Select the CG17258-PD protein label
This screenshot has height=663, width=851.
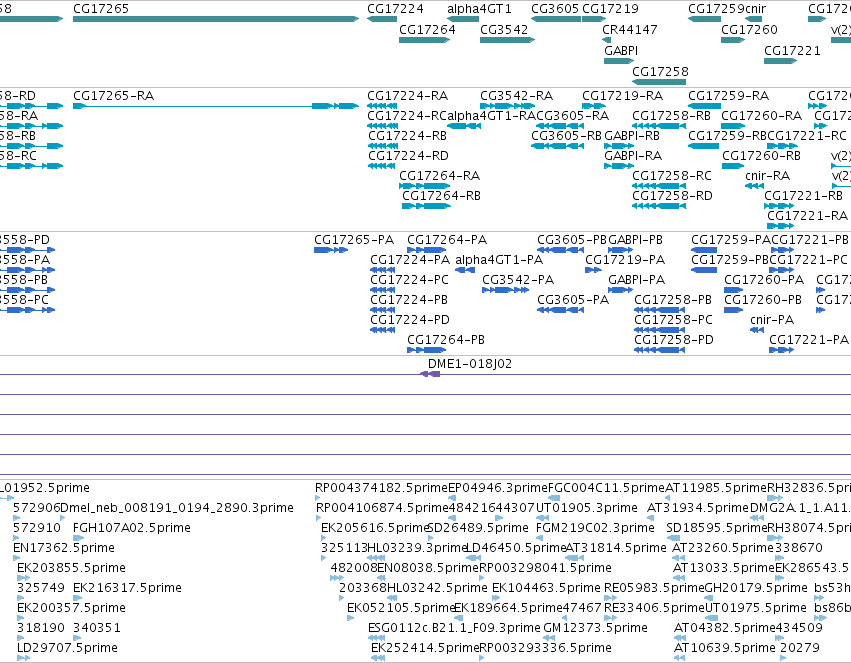tap(674, 340)
